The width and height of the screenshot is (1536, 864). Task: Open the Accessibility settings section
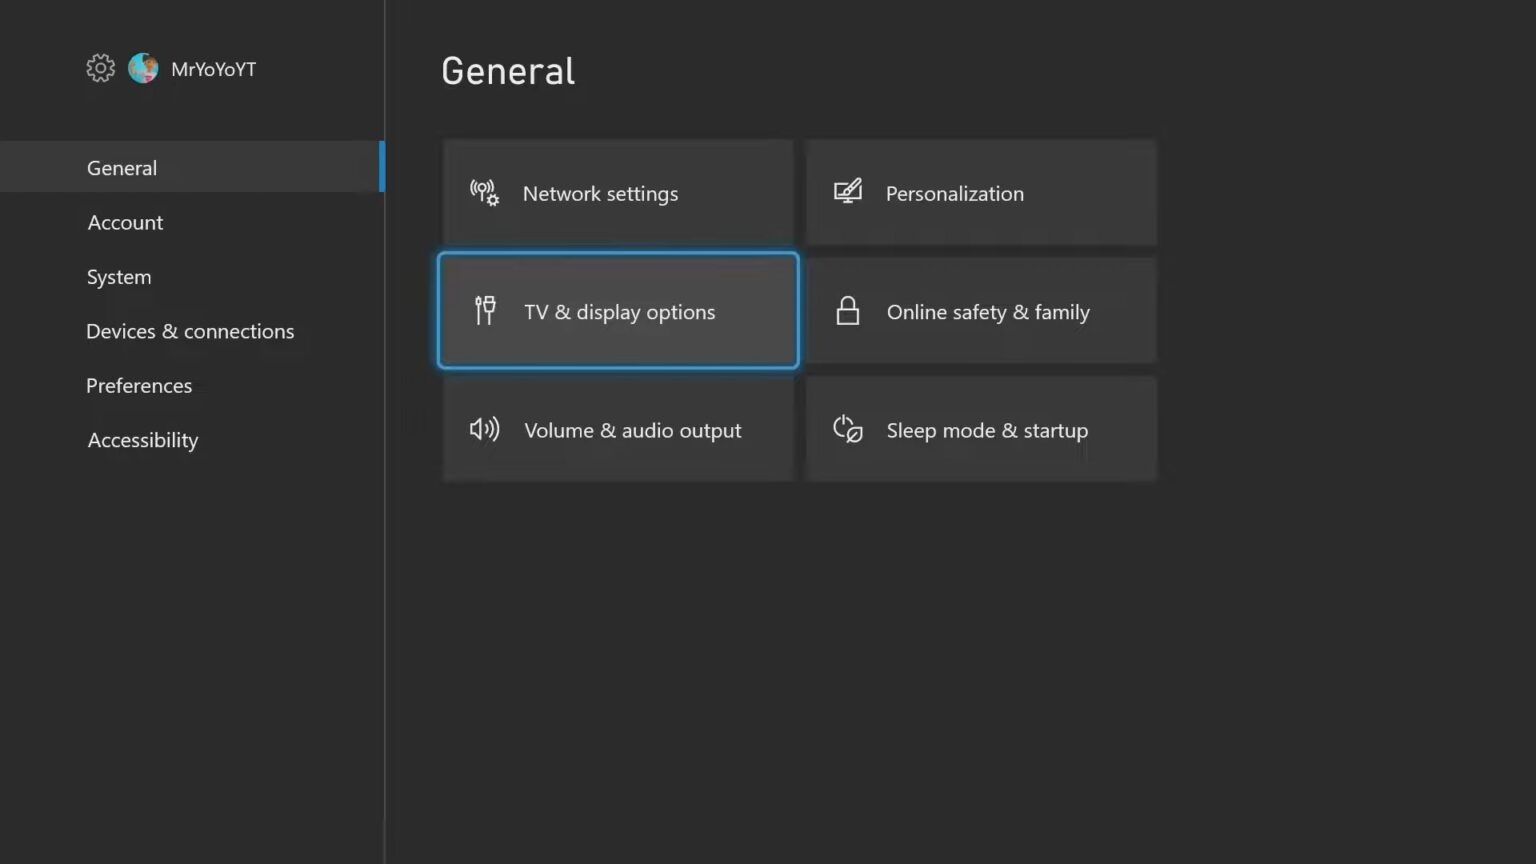(142, 440)
